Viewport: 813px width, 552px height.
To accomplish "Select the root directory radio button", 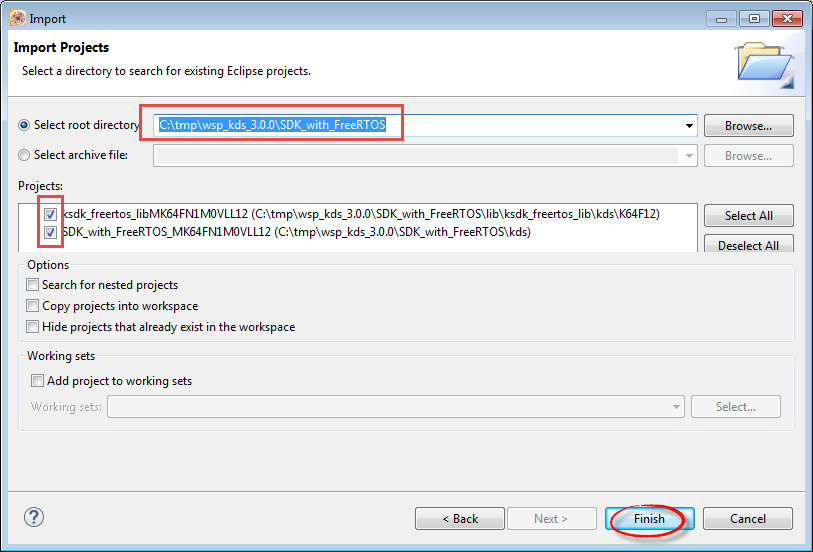I will tap(25, 126).
